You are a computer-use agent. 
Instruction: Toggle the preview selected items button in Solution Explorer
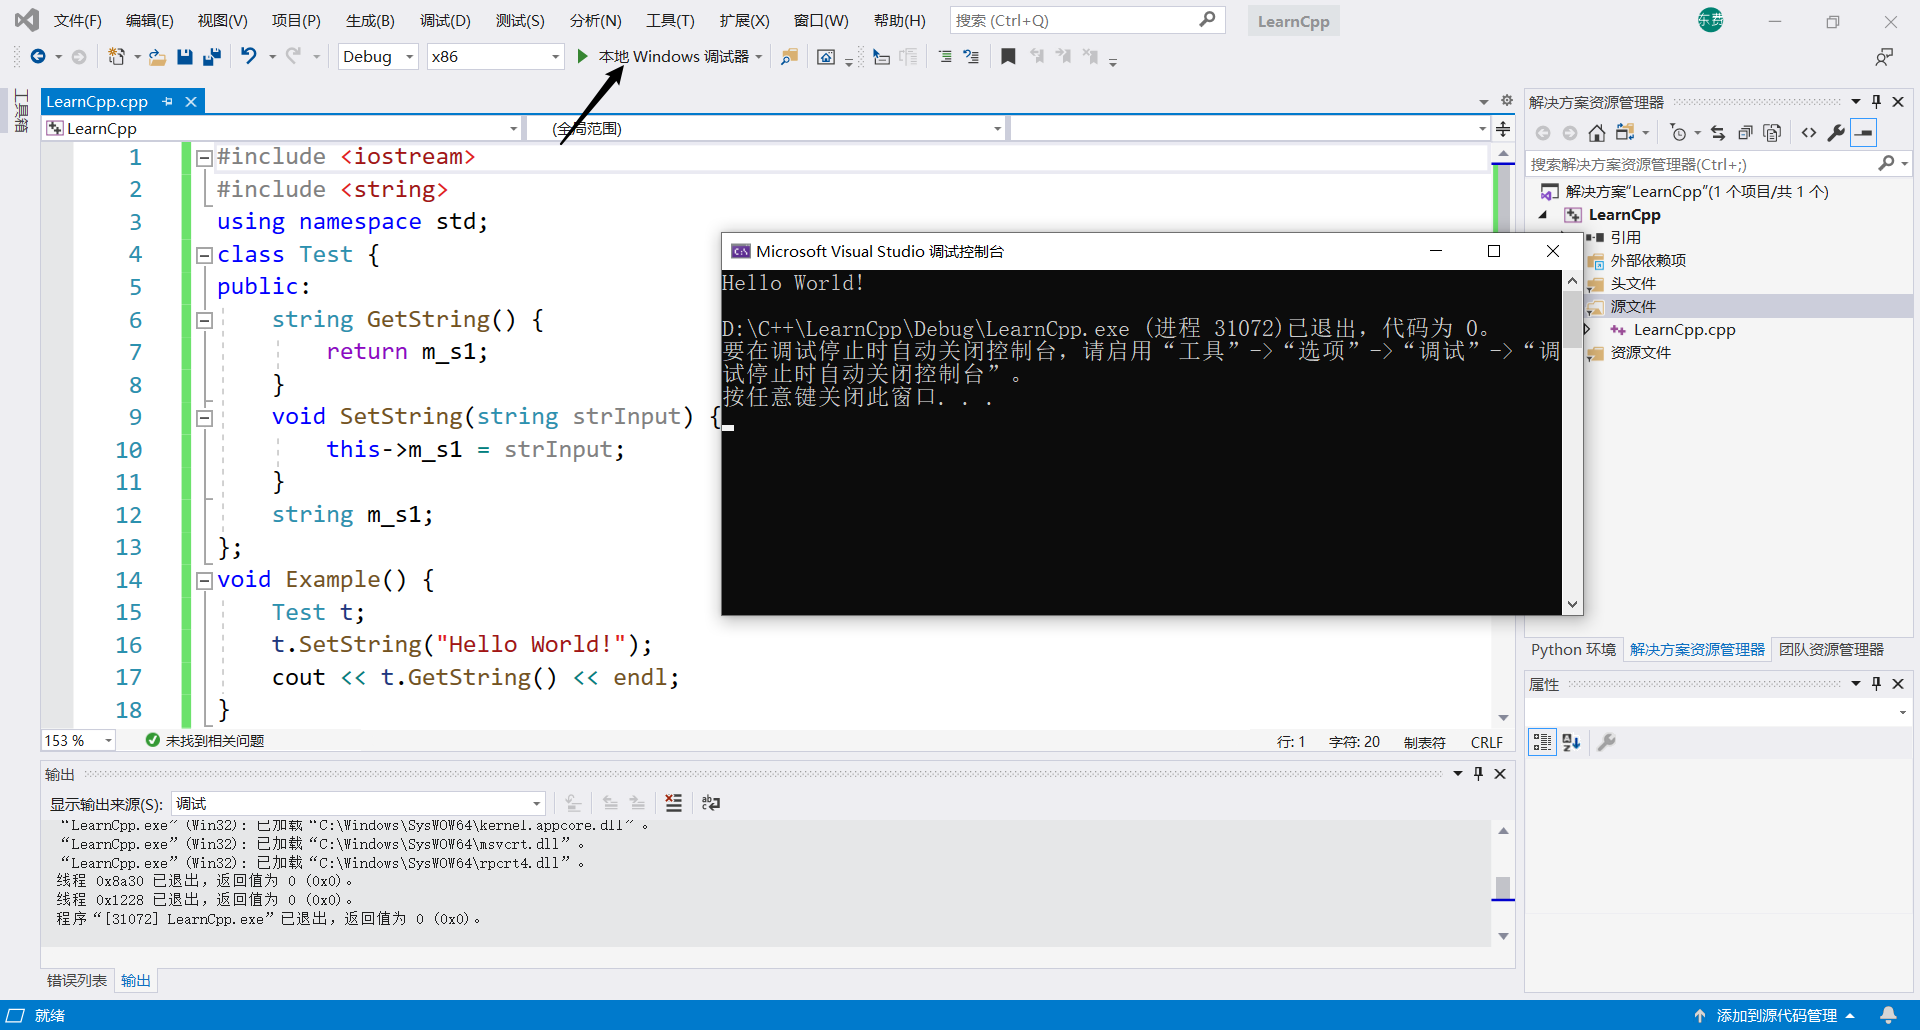tap(1864, 133)
